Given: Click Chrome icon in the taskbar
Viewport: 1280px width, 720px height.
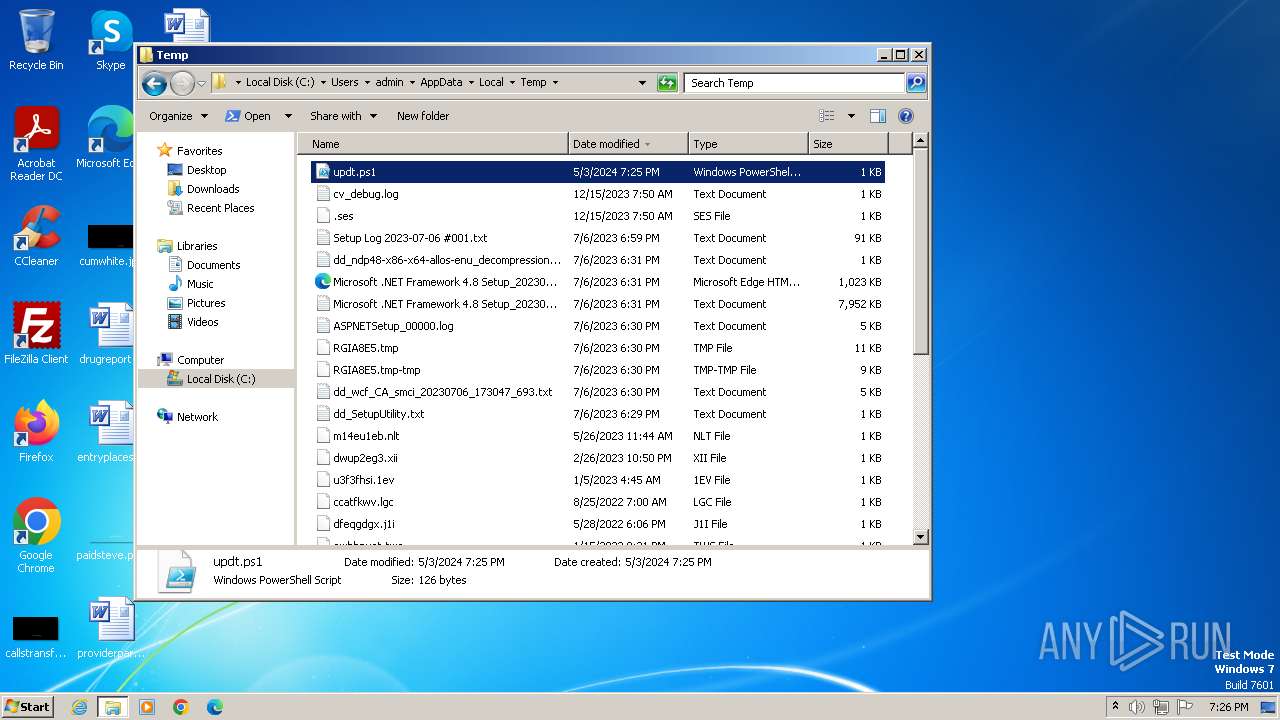Looking at the screenshot, I should tap(181, 707).
